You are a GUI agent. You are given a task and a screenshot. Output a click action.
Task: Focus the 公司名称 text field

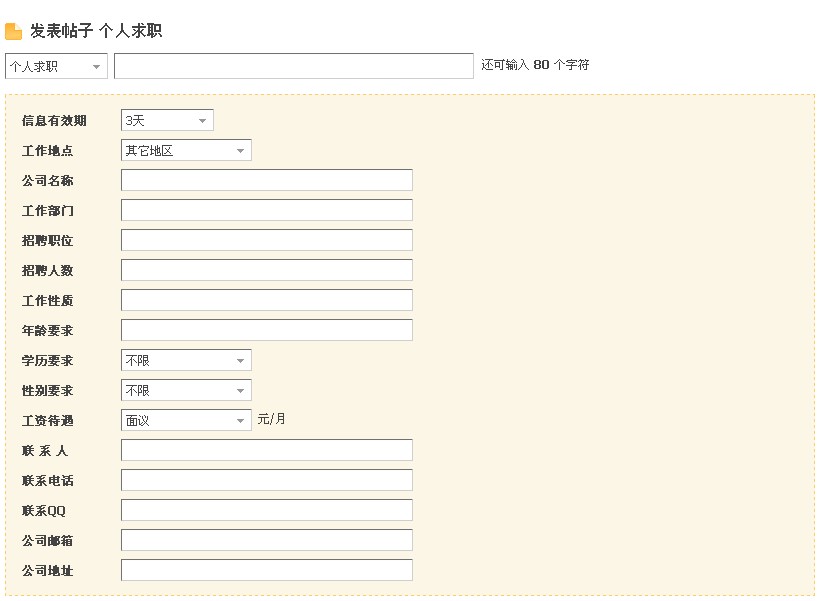pyautogui.click(x=266, y=181)
